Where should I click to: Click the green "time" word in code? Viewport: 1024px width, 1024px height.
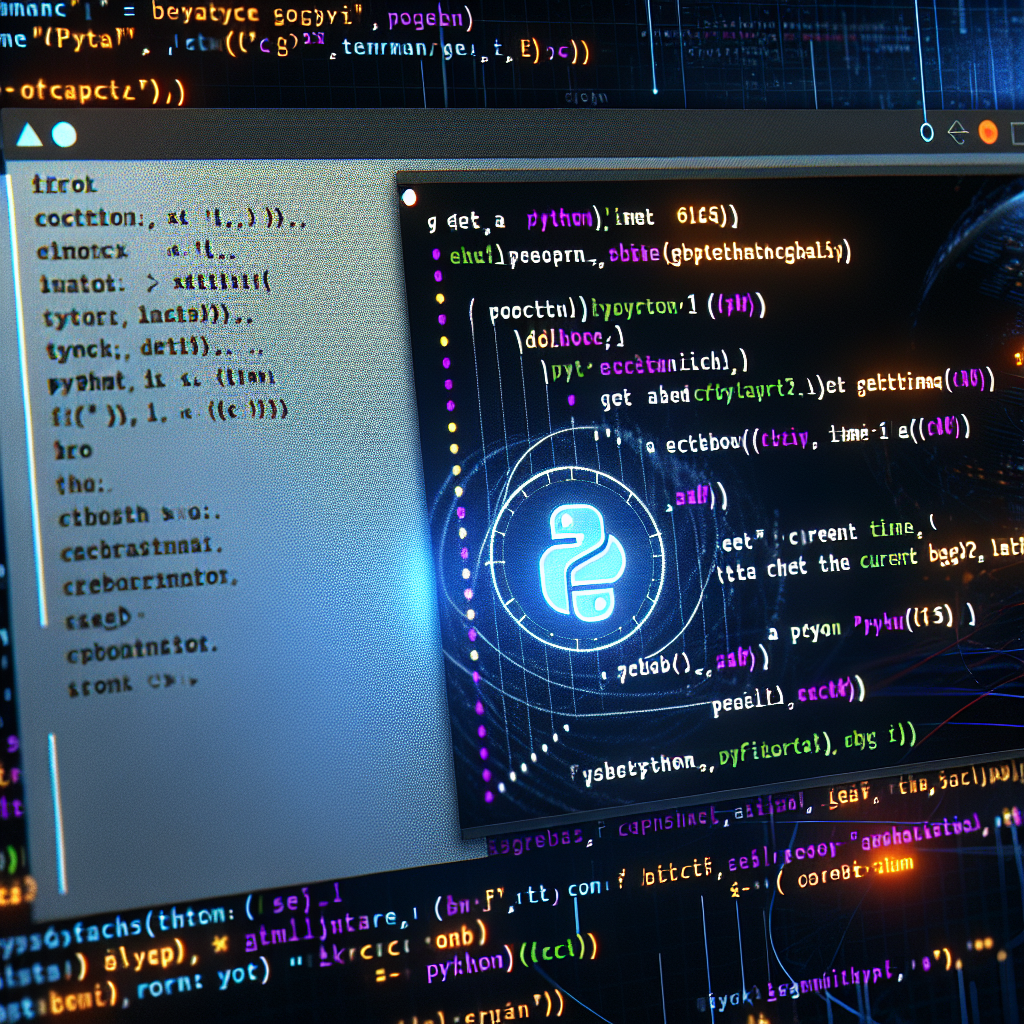pyautogui.click(x=892, y=529)
